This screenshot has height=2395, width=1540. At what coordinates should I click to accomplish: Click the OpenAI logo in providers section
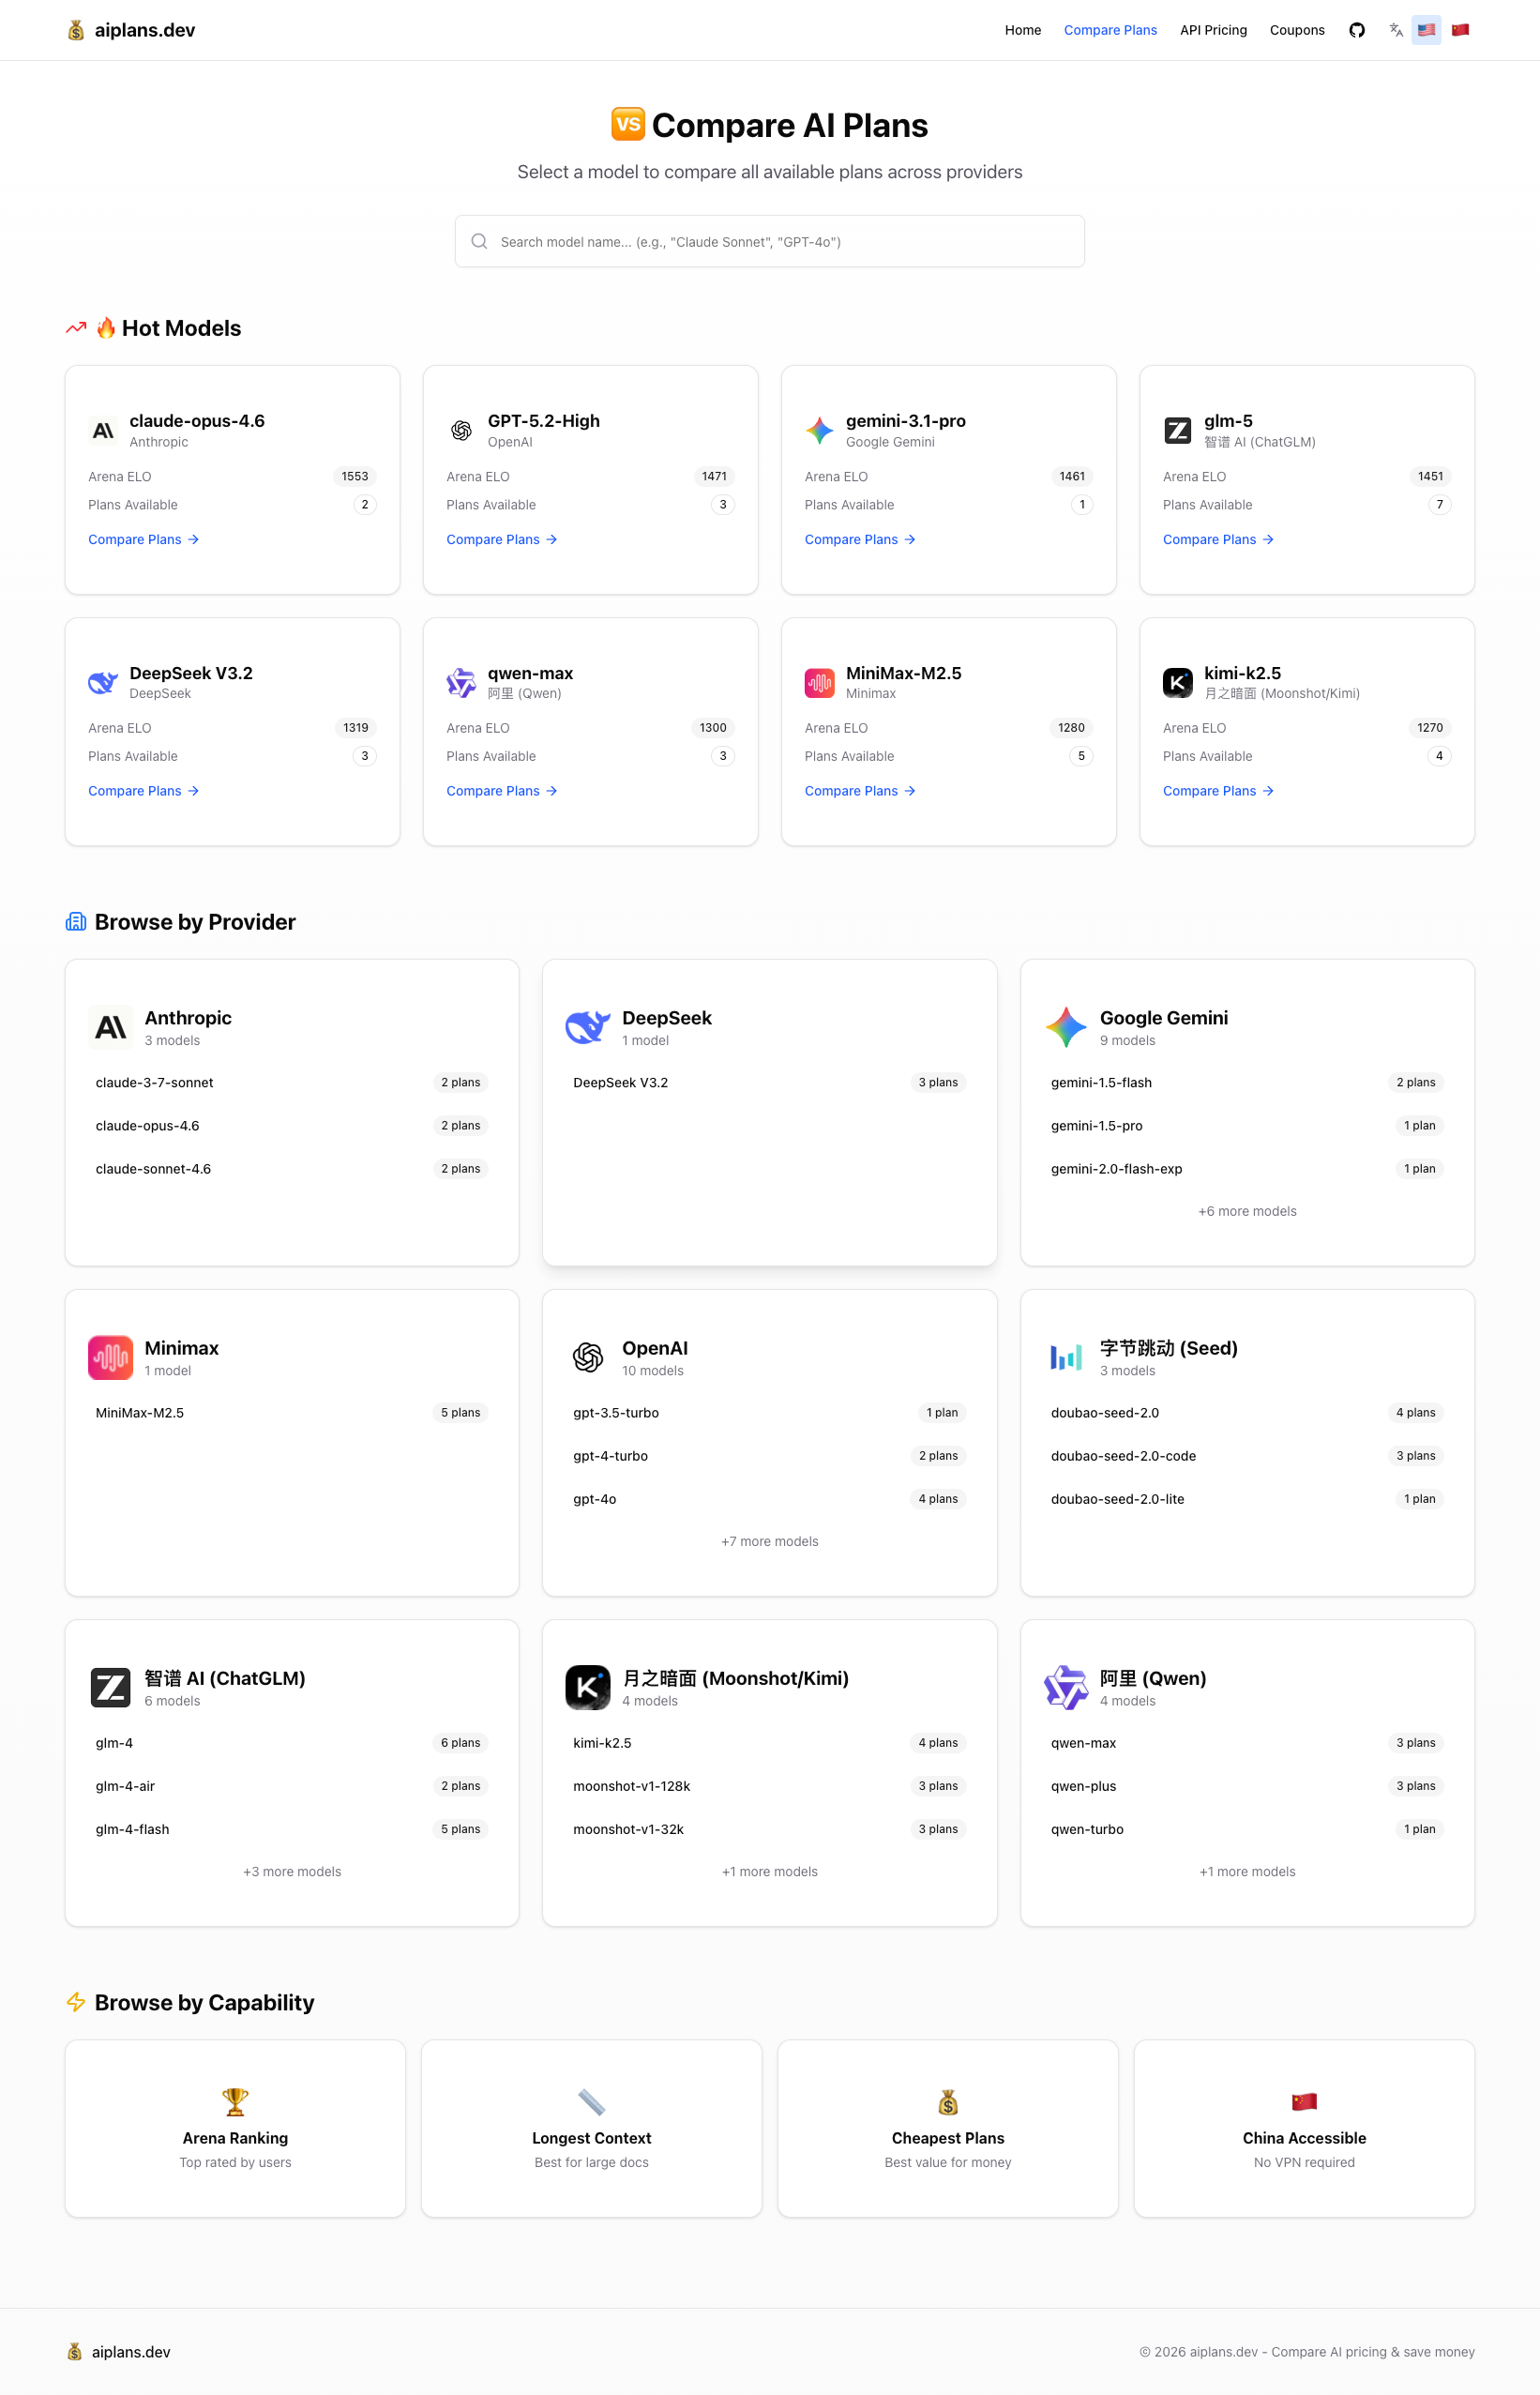point(588,1357)
